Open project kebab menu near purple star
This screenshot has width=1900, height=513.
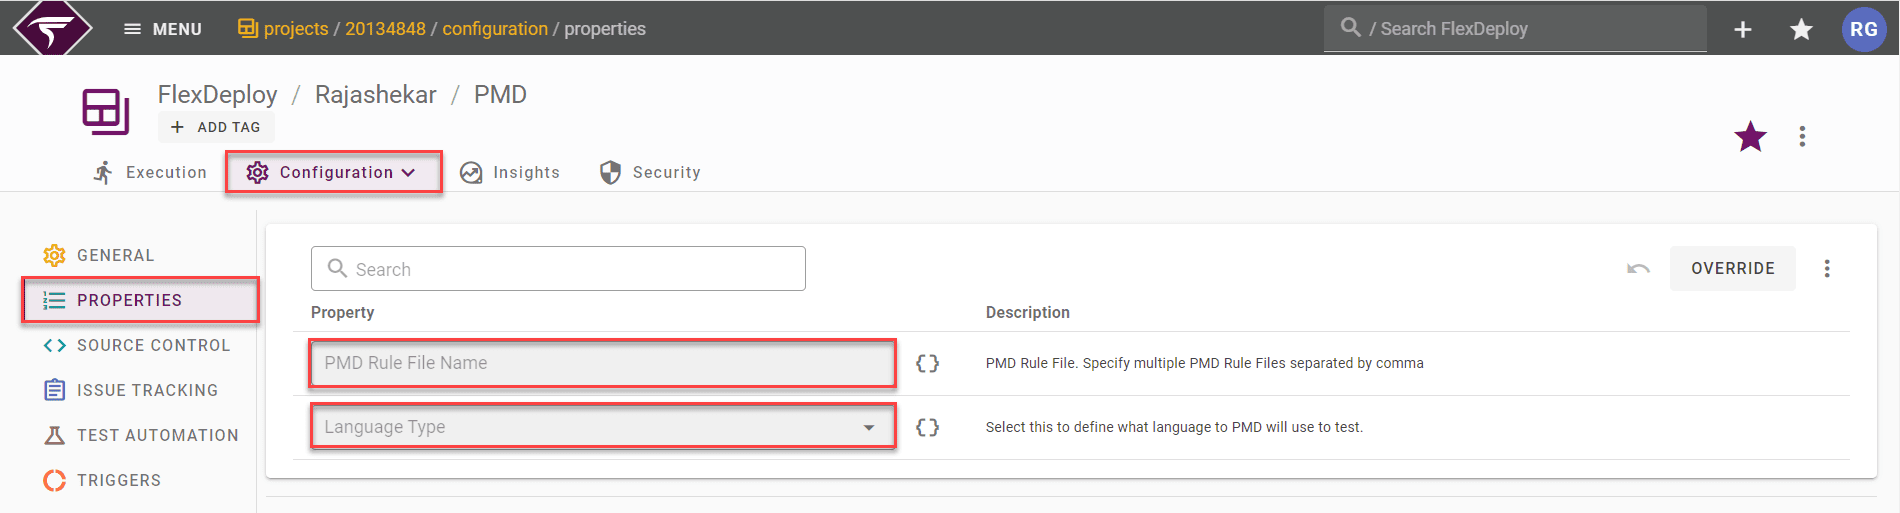[x=1802, y=137]
